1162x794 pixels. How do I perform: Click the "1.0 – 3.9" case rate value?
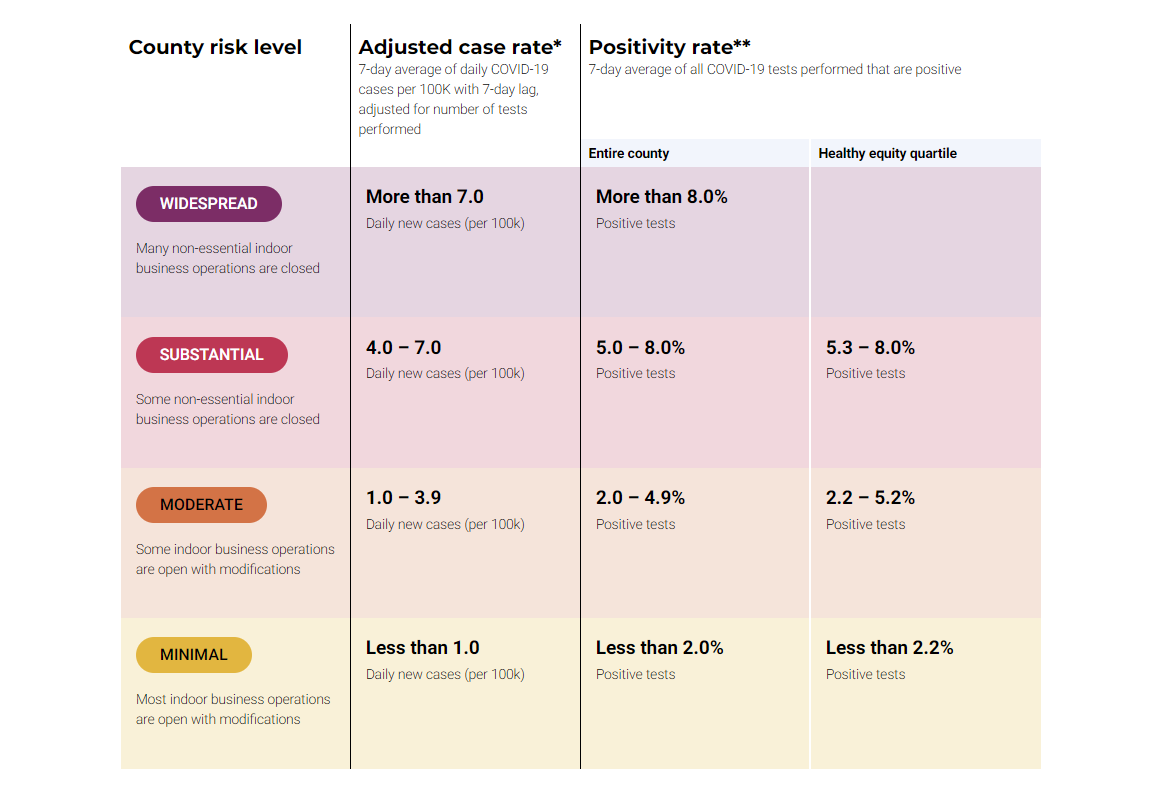tap(403, 498)
